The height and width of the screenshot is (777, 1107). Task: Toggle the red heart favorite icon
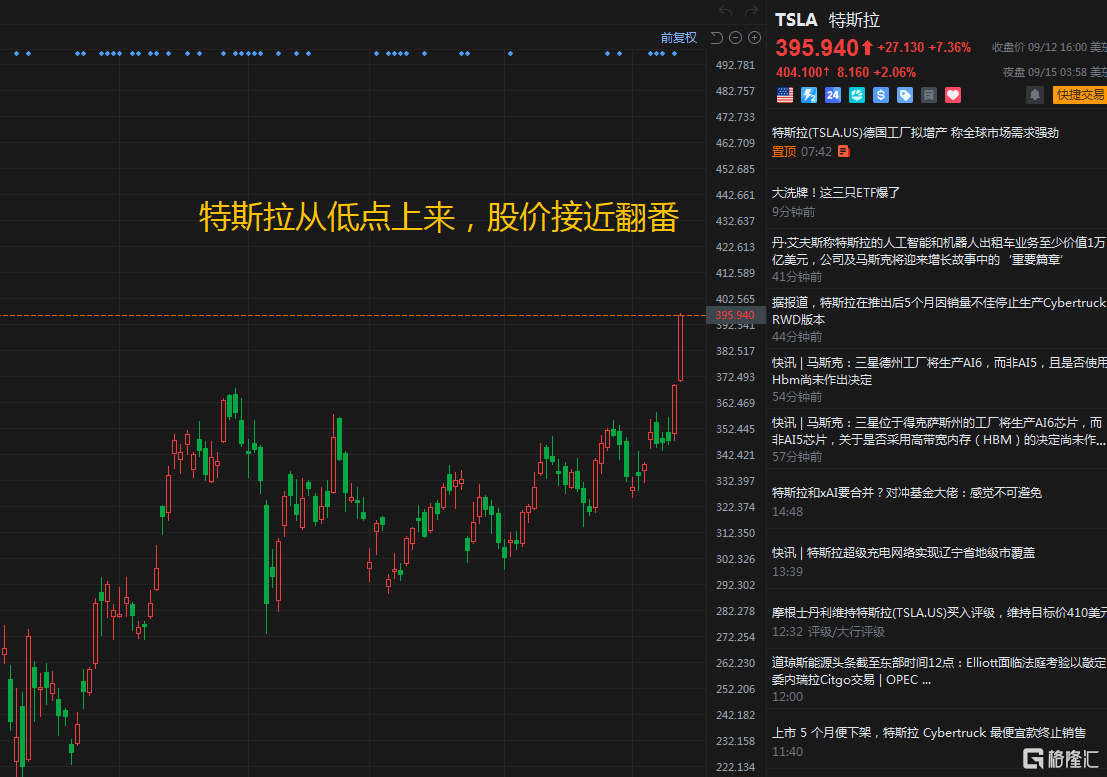click(x=953, y=95)
